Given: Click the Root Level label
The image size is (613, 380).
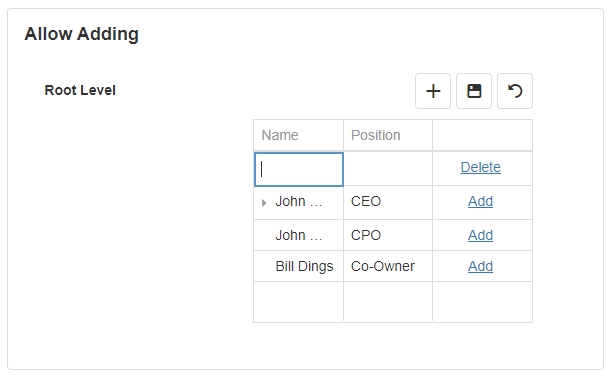Looking at the screenshot, I should pyautogui.click(x=80, y=90).
